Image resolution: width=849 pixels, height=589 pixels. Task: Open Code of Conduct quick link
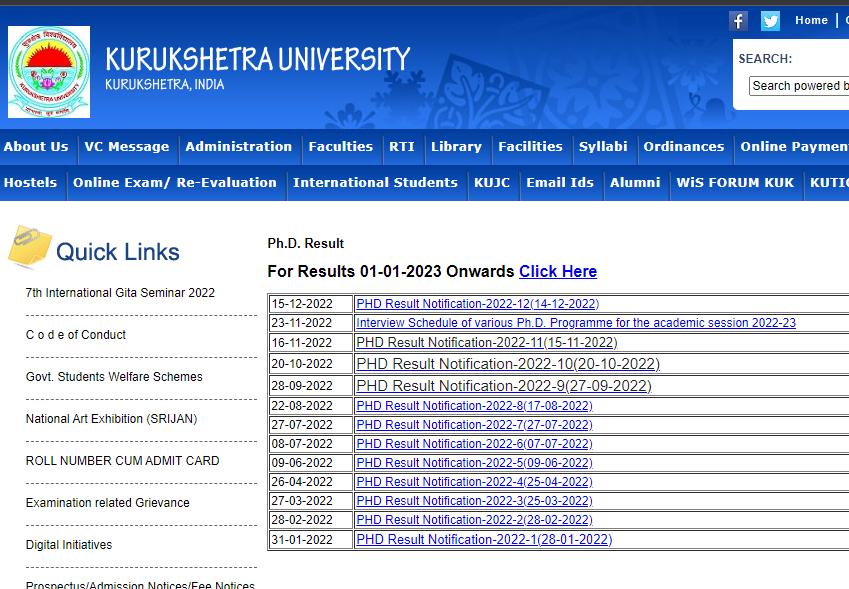(x=76, y=335)
